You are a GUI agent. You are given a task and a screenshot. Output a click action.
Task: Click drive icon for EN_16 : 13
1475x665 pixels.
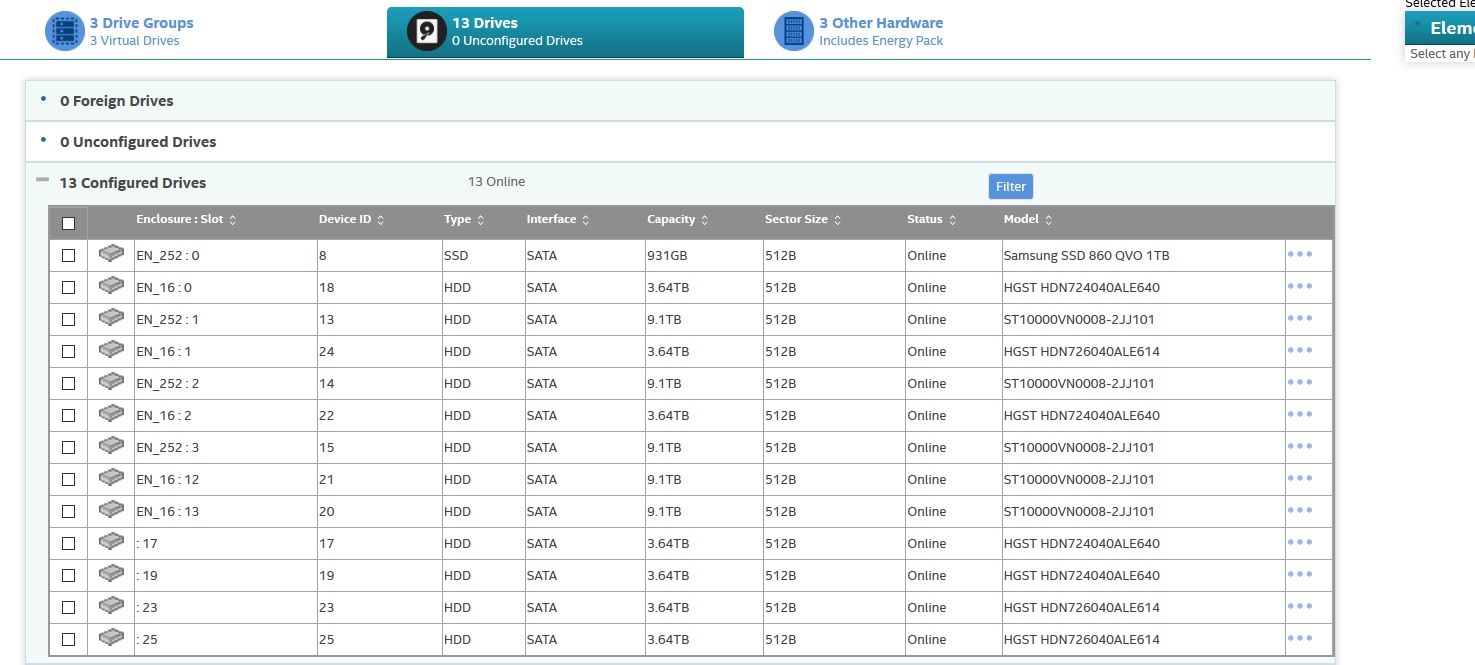[111, 510]
